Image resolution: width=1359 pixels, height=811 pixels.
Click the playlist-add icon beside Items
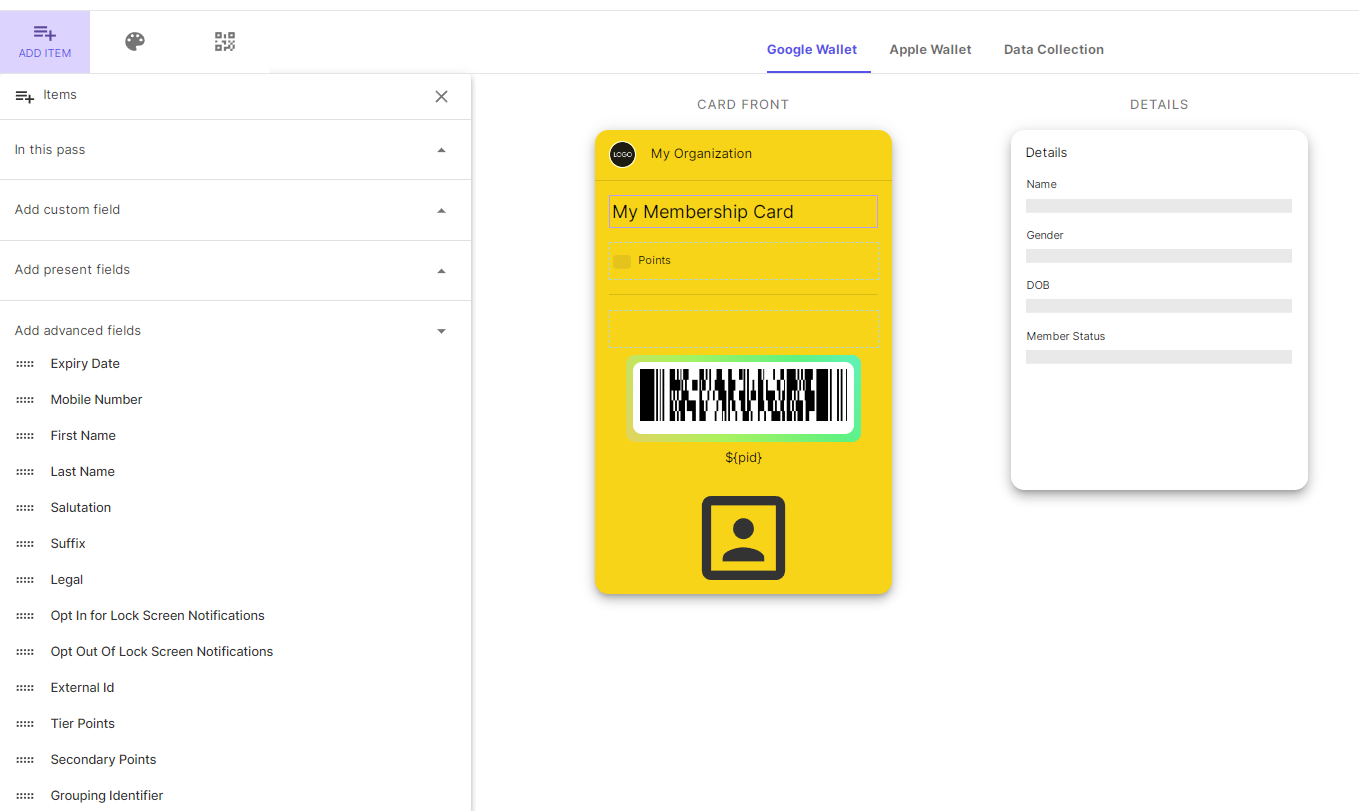tap(24, 96)
